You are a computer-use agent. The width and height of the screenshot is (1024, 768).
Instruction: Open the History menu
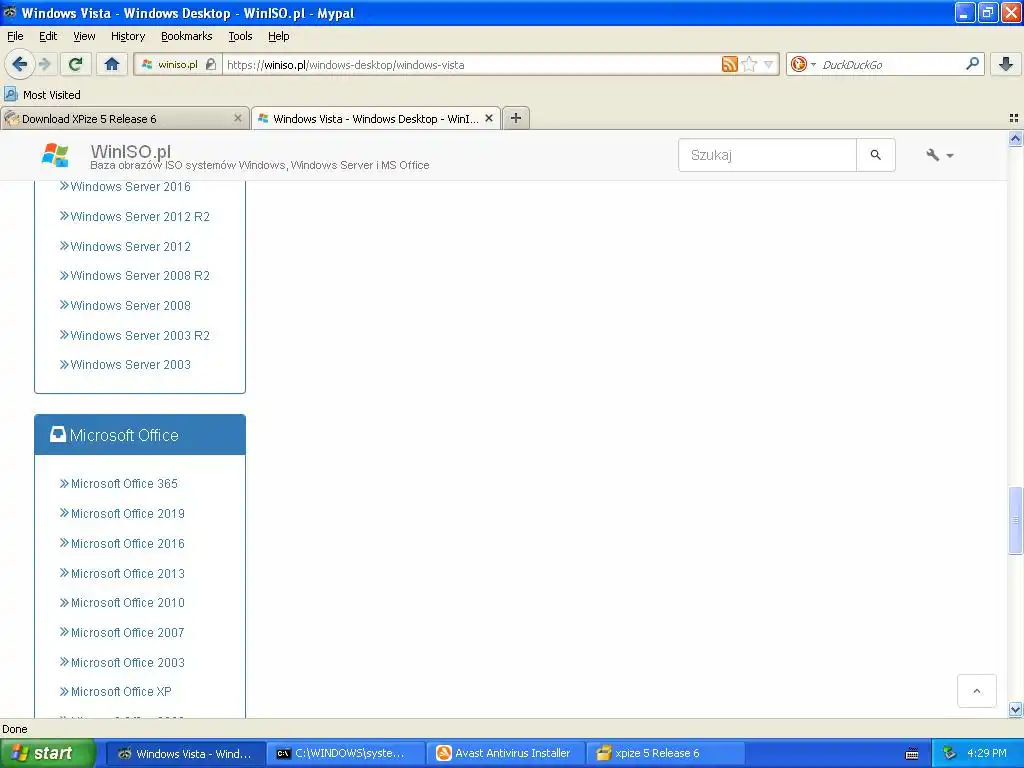coord(127,36)
